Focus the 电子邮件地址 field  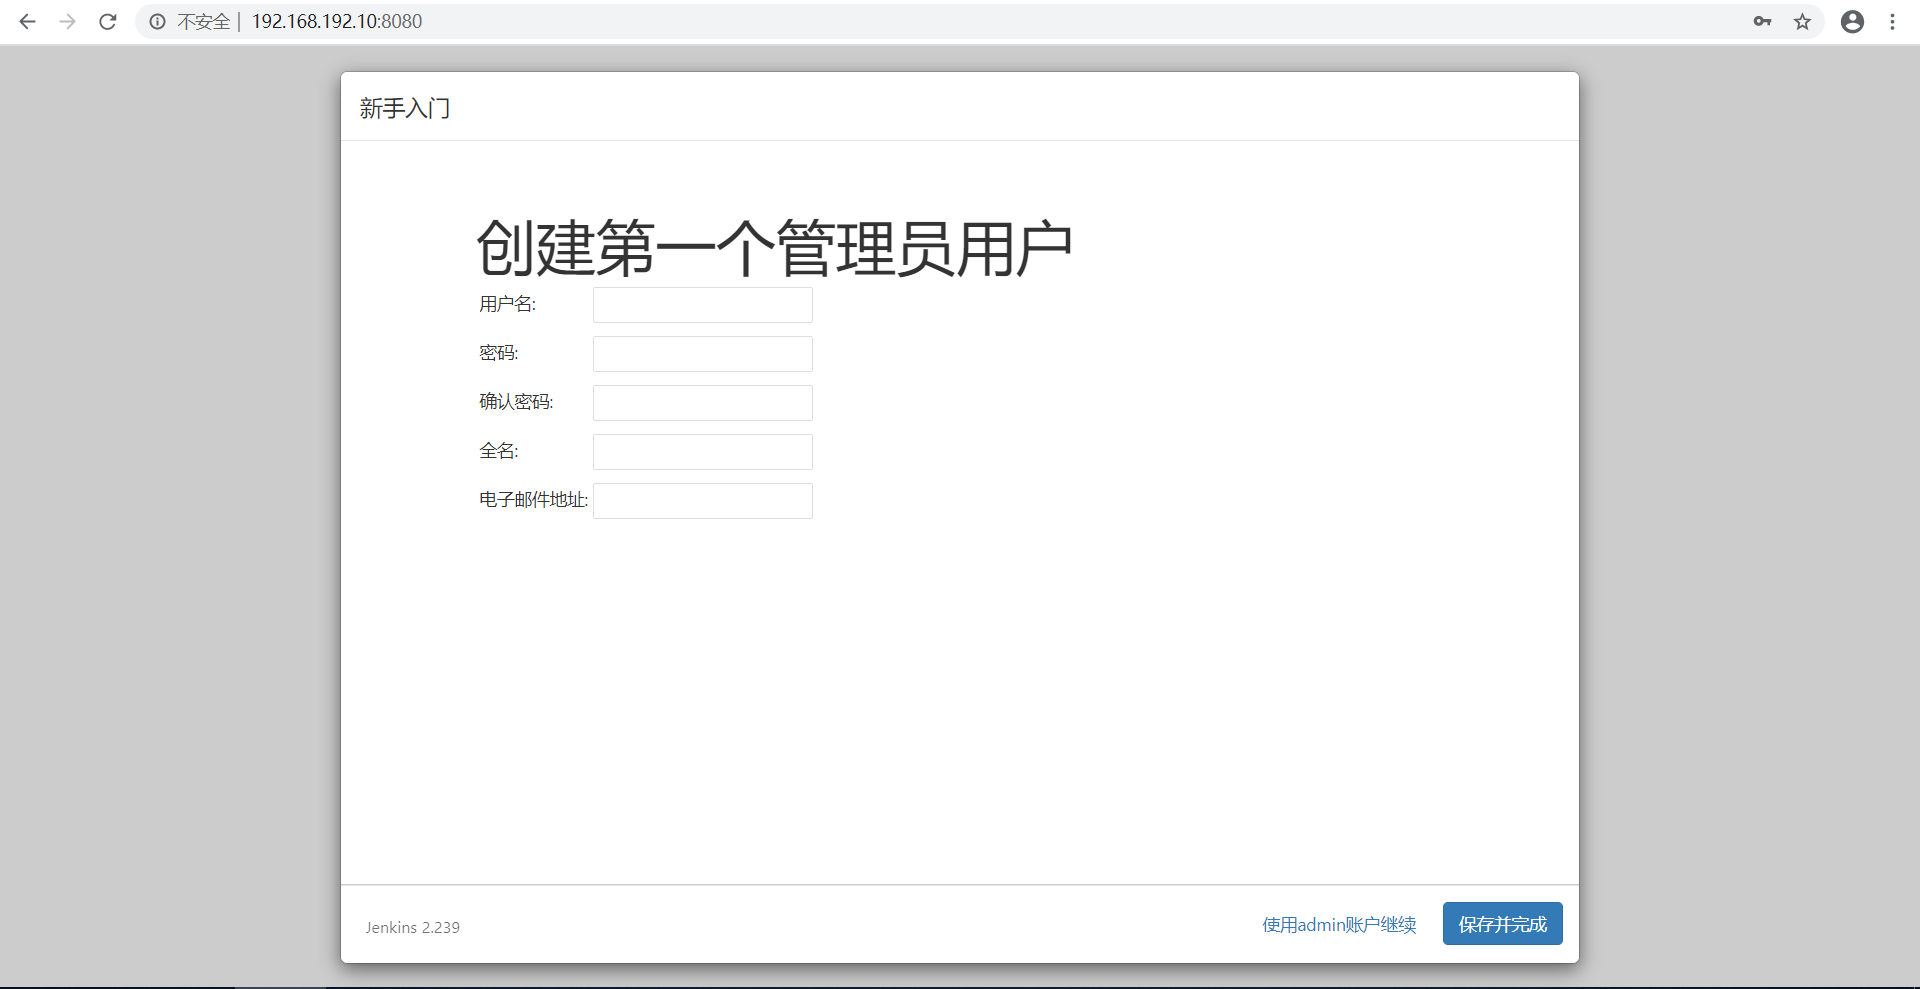pos(702,501)
